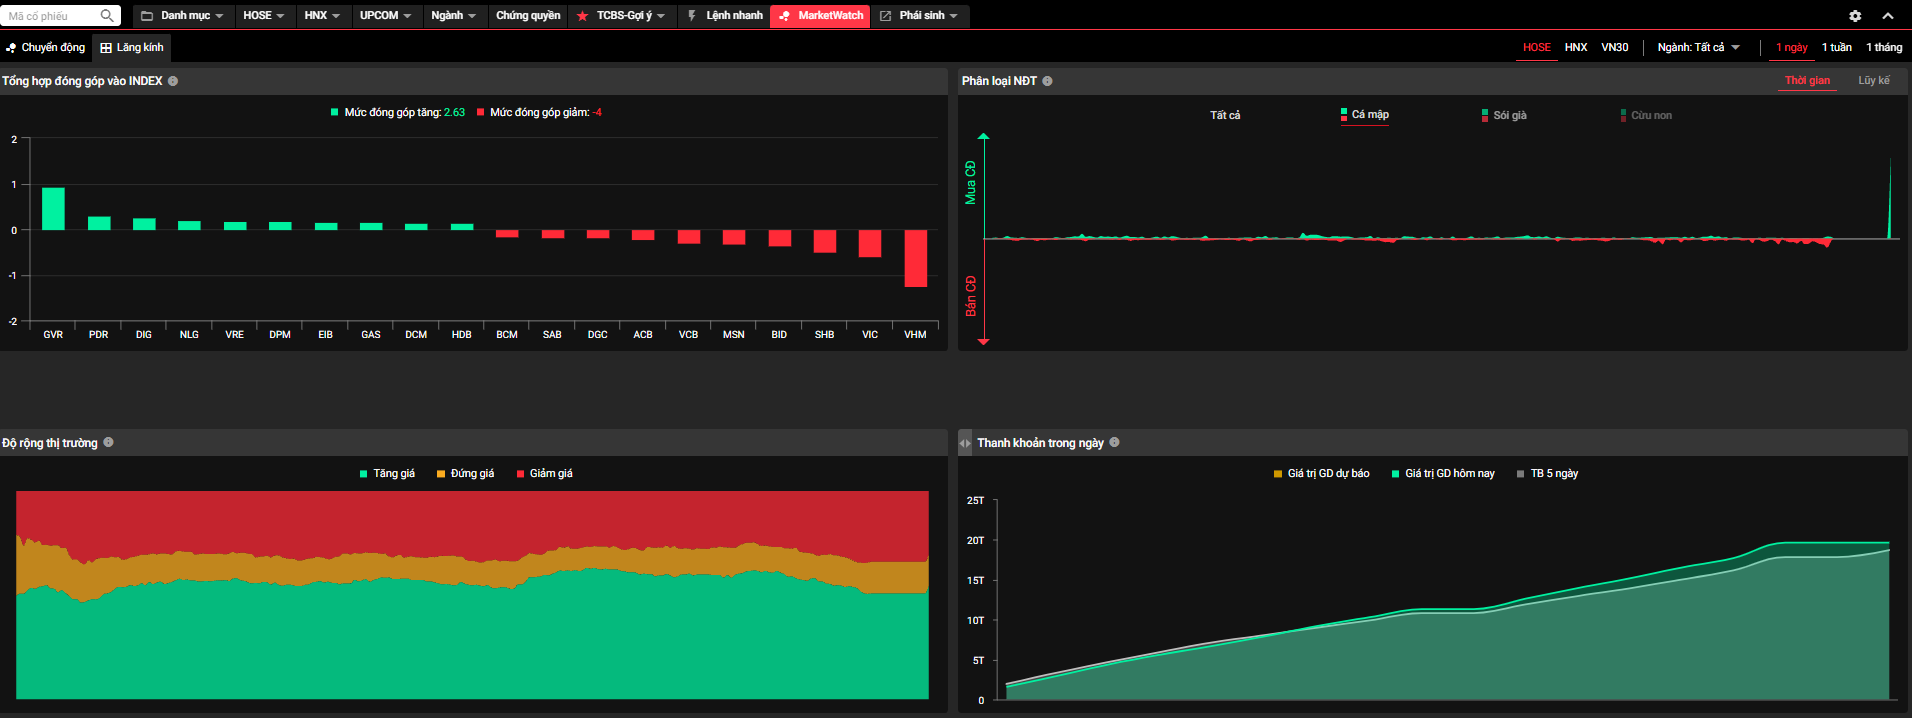This screenshot has width=1912, height=718.
Task: Click info icon beside Độ rộng thị trường
Action: pos(109,442)
